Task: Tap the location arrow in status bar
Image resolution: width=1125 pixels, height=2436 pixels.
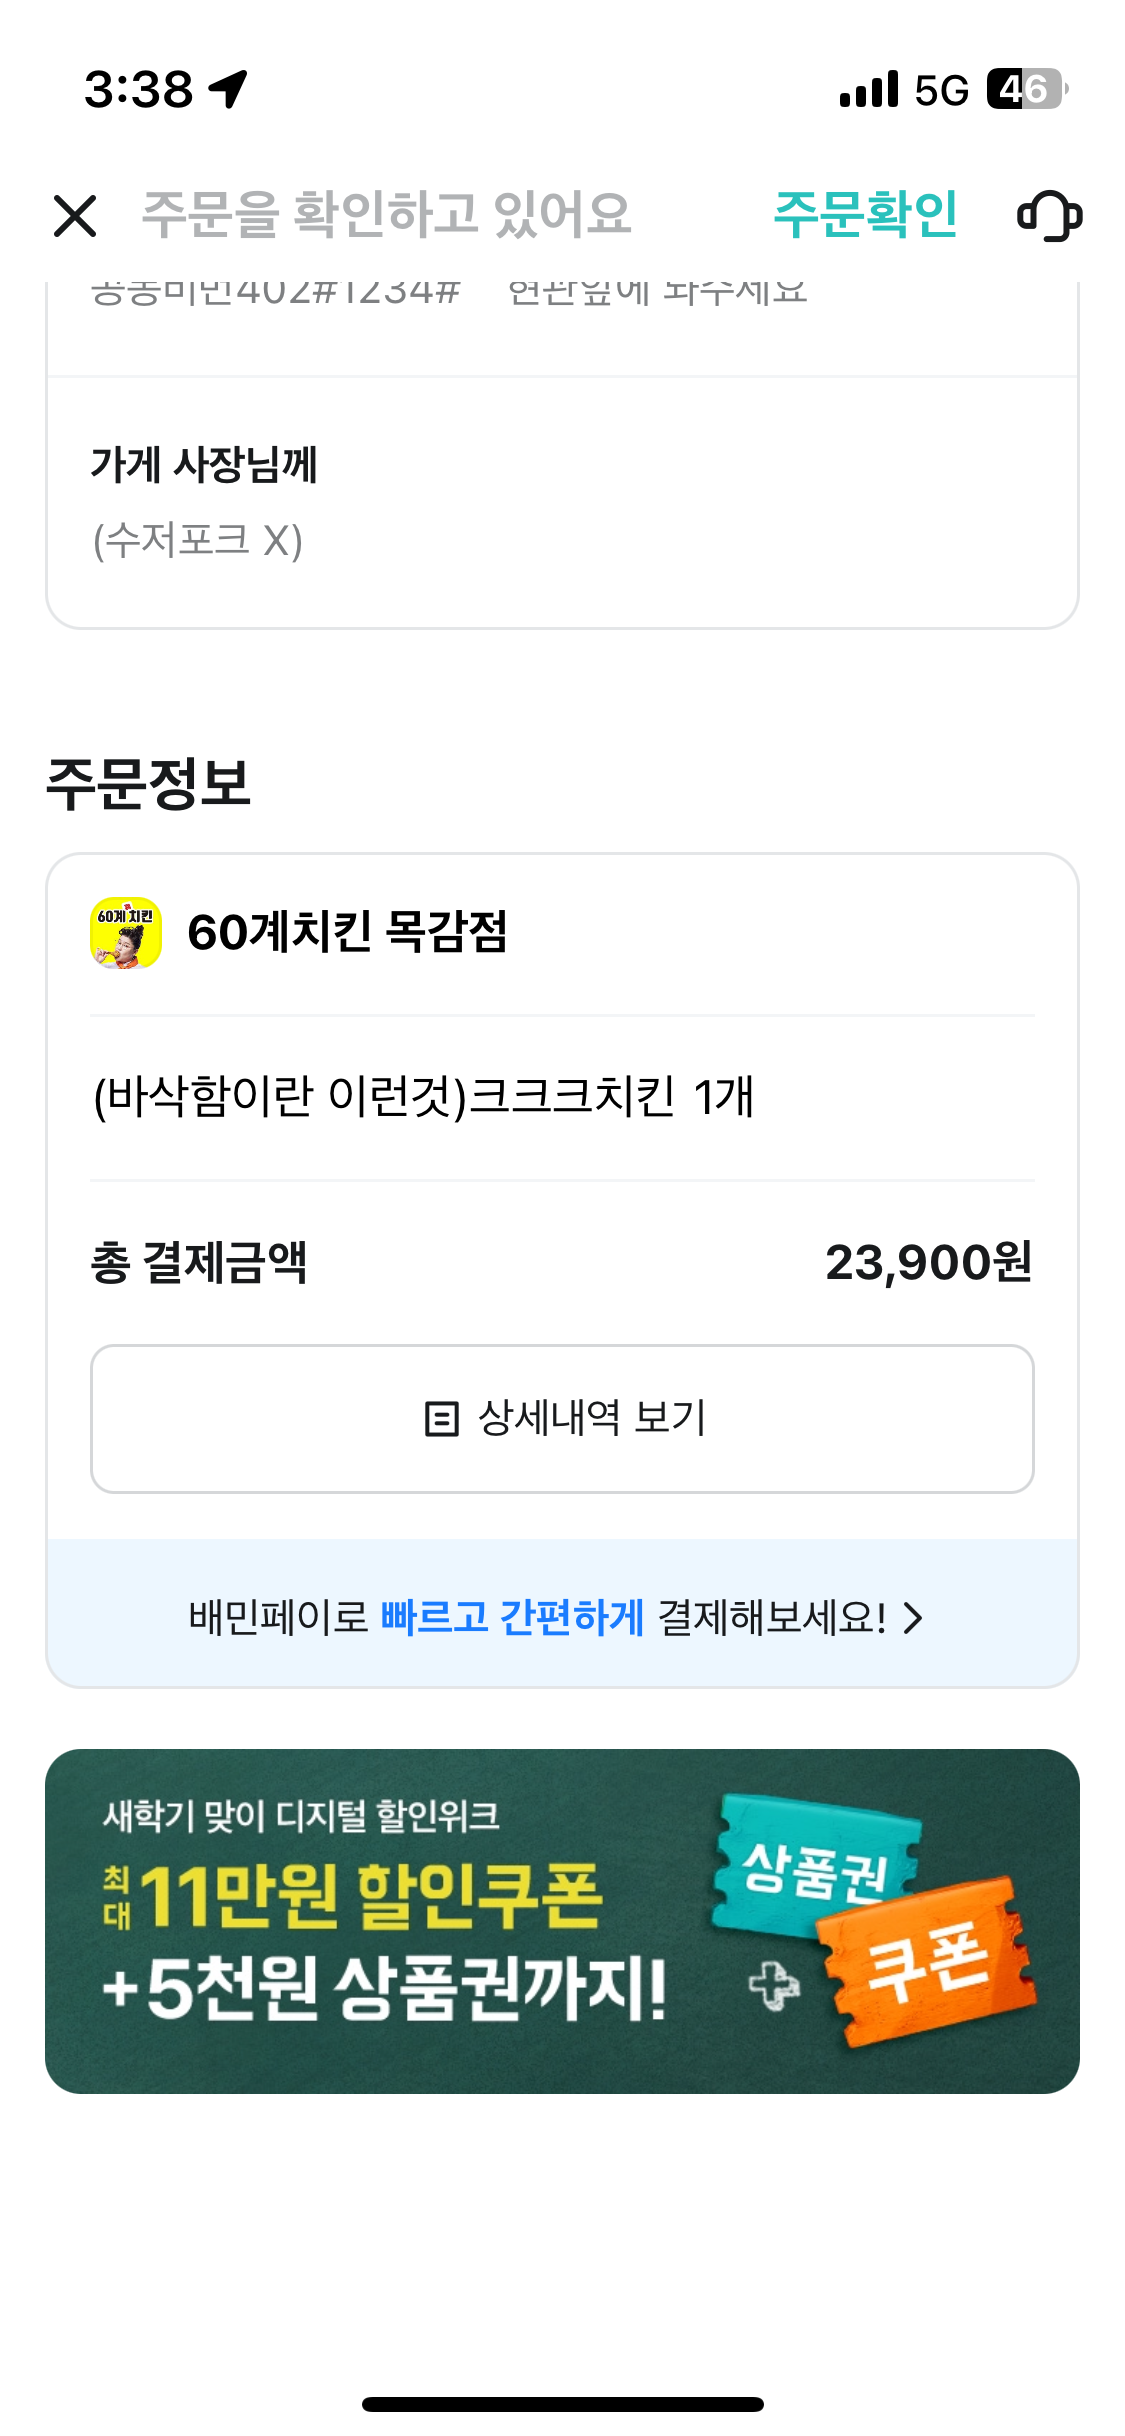Action: 228,89
